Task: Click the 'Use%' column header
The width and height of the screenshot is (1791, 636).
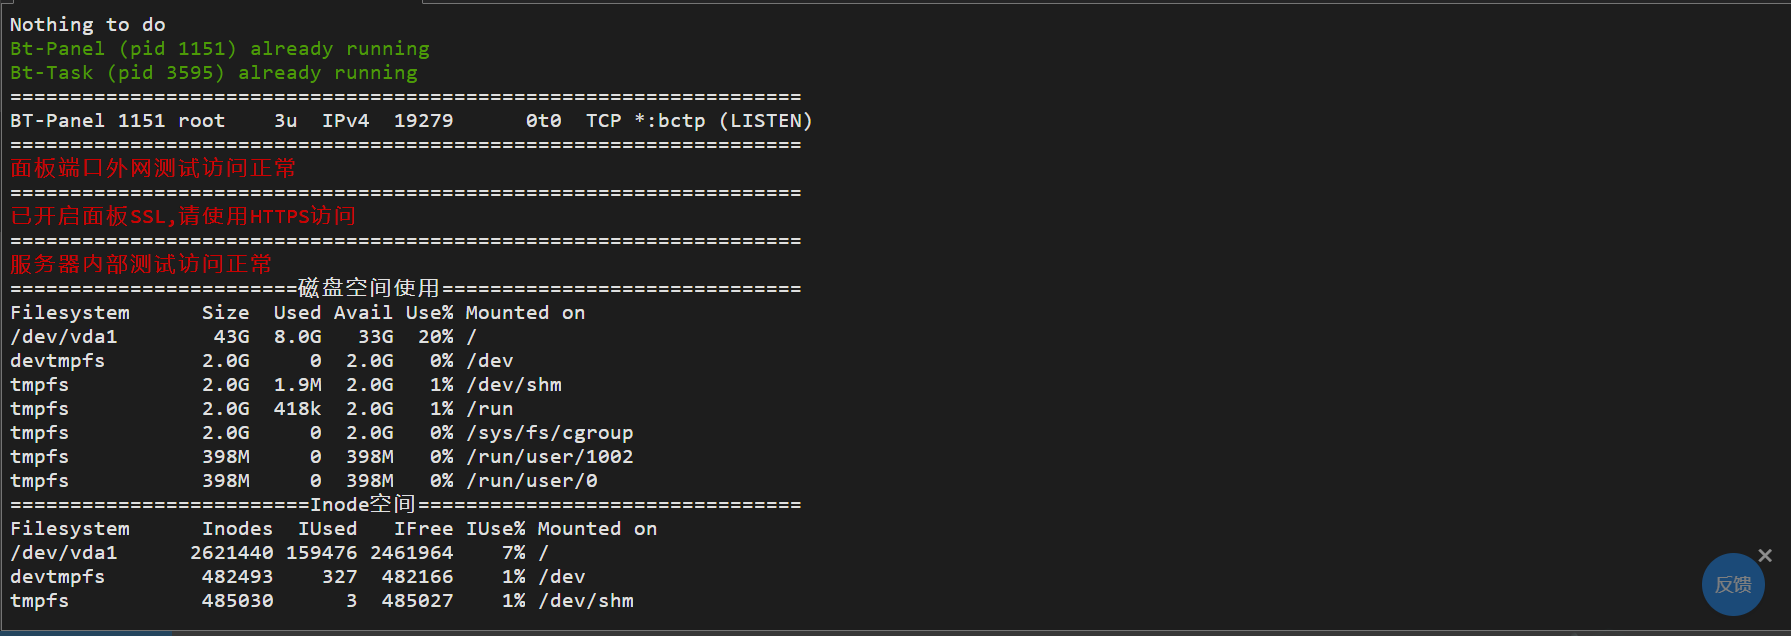Action: pos(430,313)
